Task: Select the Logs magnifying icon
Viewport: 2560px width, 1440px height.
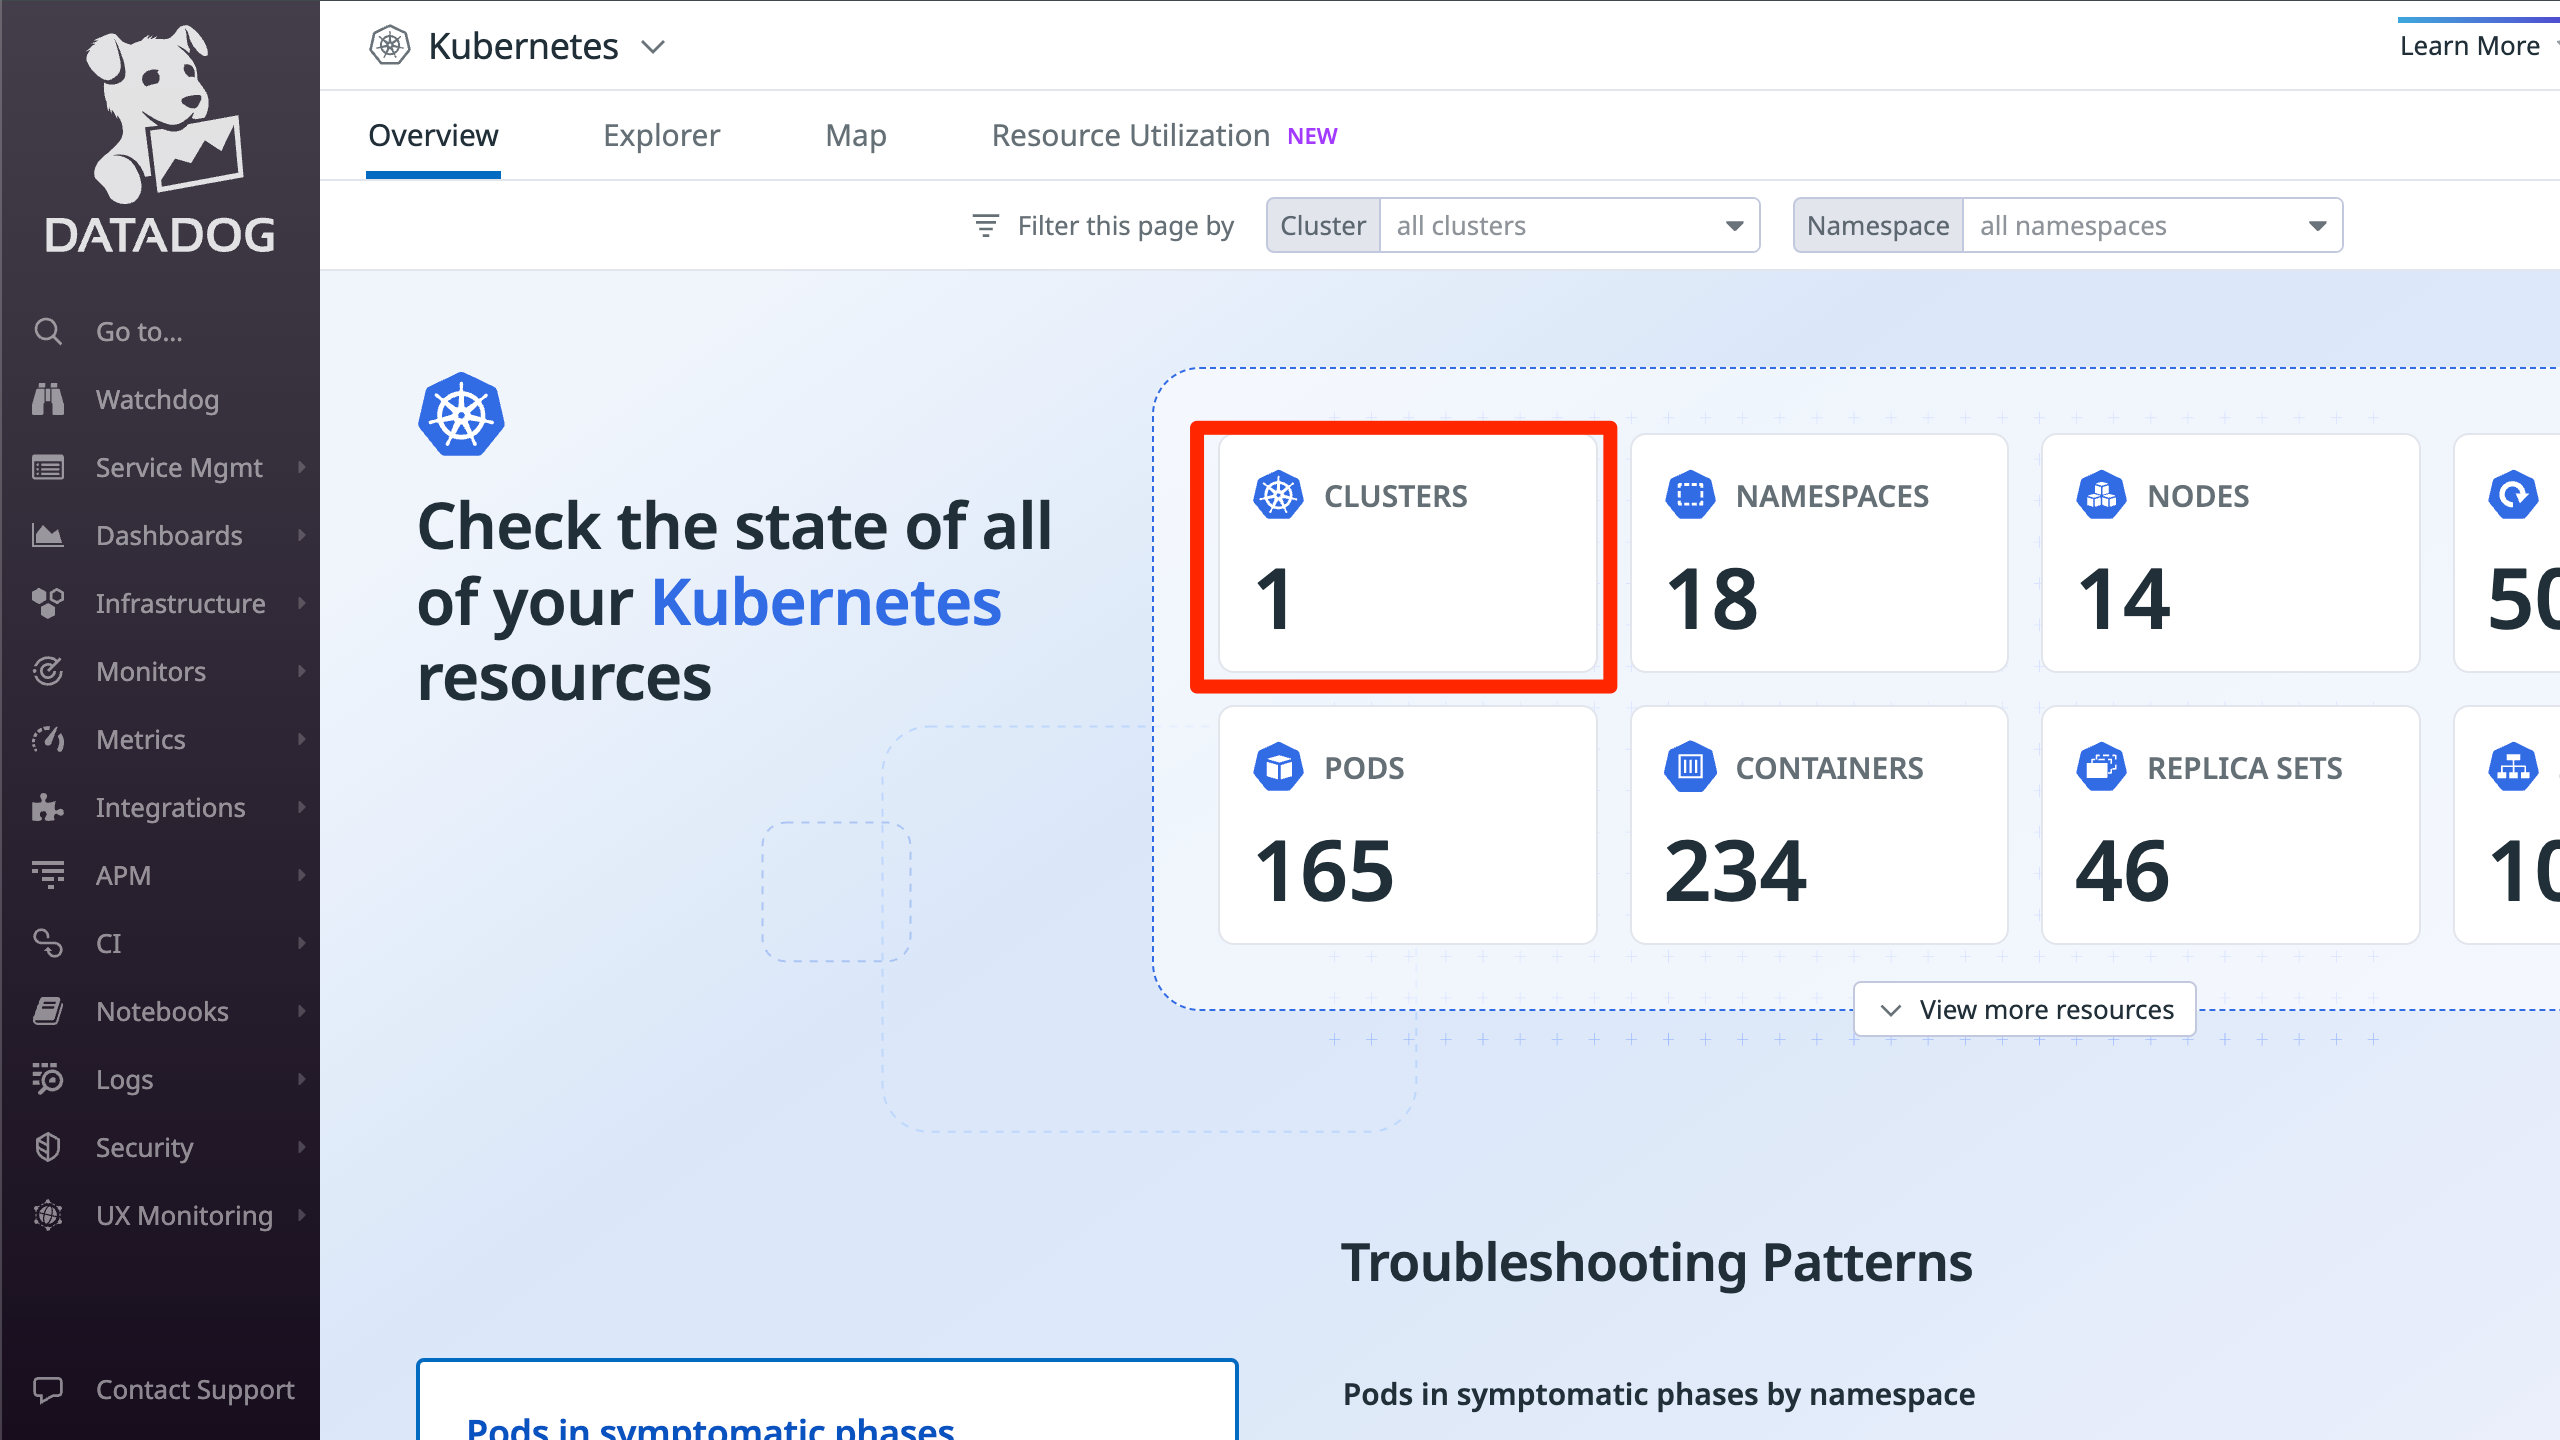Action: [x=48, y=1079]
